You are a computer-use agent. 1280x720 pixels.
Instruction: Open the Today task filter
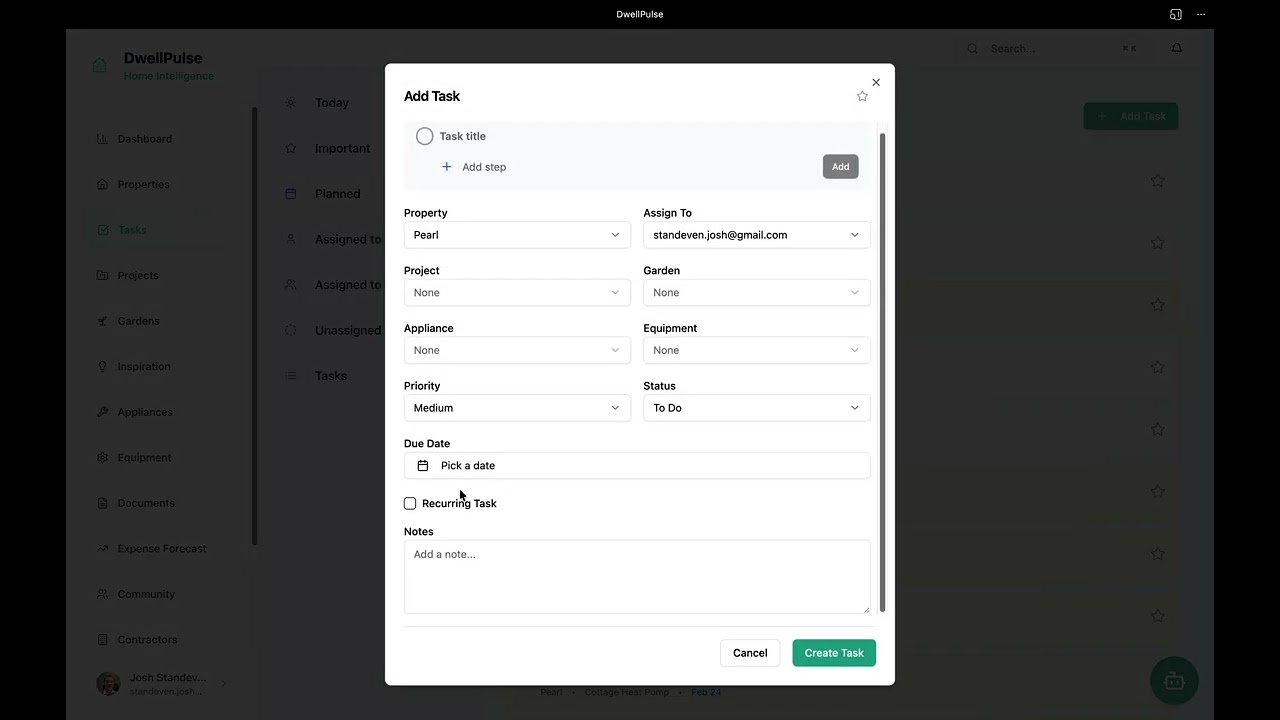(332, 103)
